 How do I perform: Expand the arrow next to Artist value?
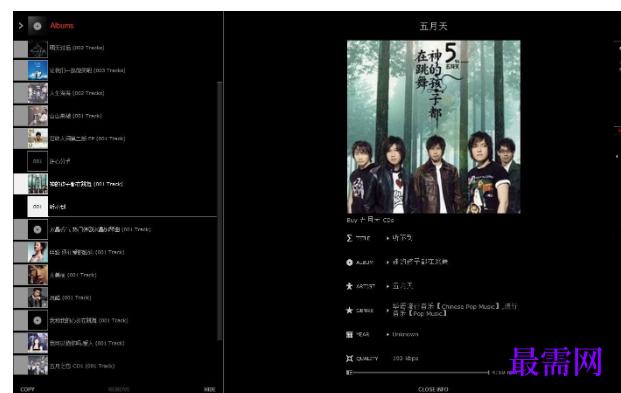[x=388, y=286]
